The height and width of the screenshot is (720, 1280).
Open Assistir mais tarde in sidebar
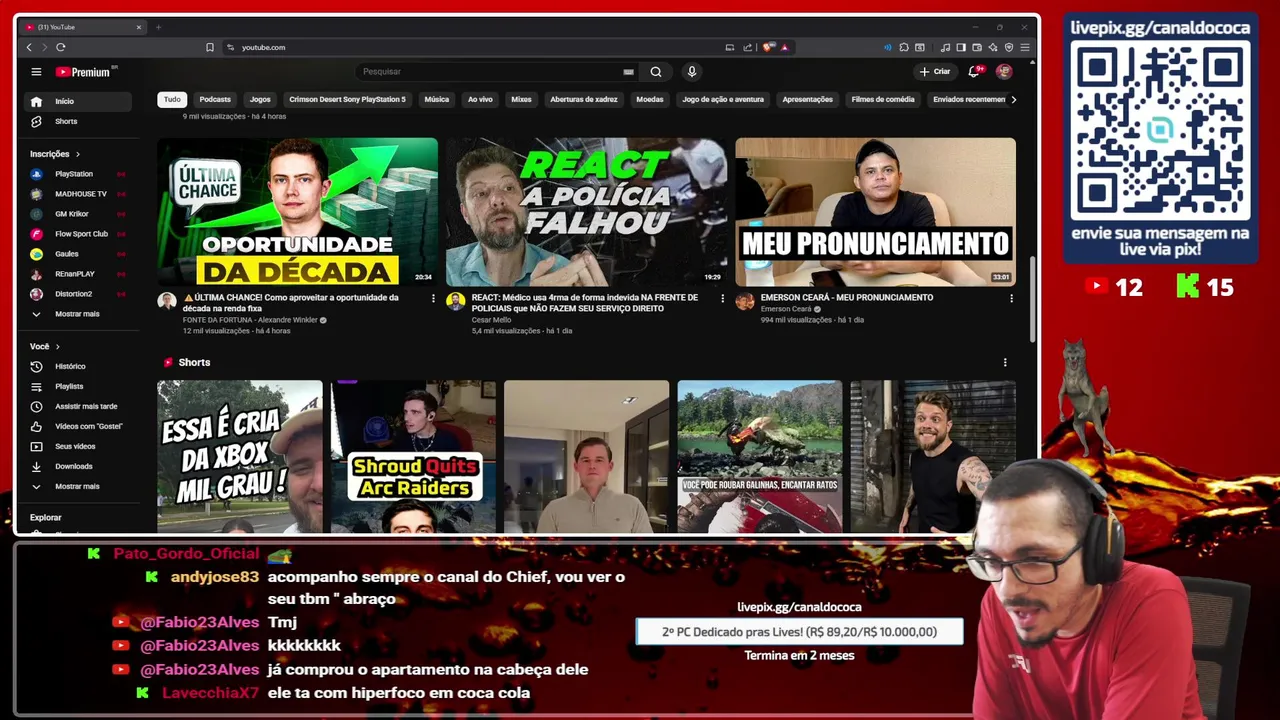point(78,406)
